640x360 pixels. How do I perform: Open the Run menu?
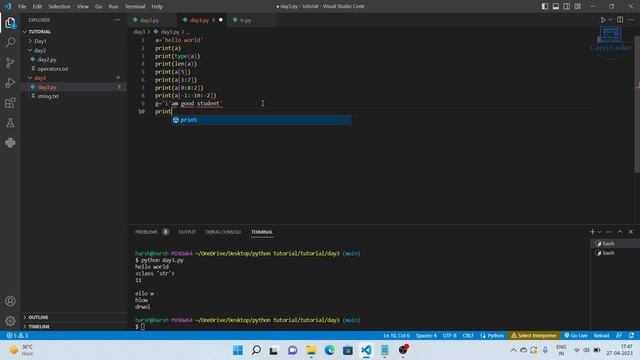tap(113, 7)
